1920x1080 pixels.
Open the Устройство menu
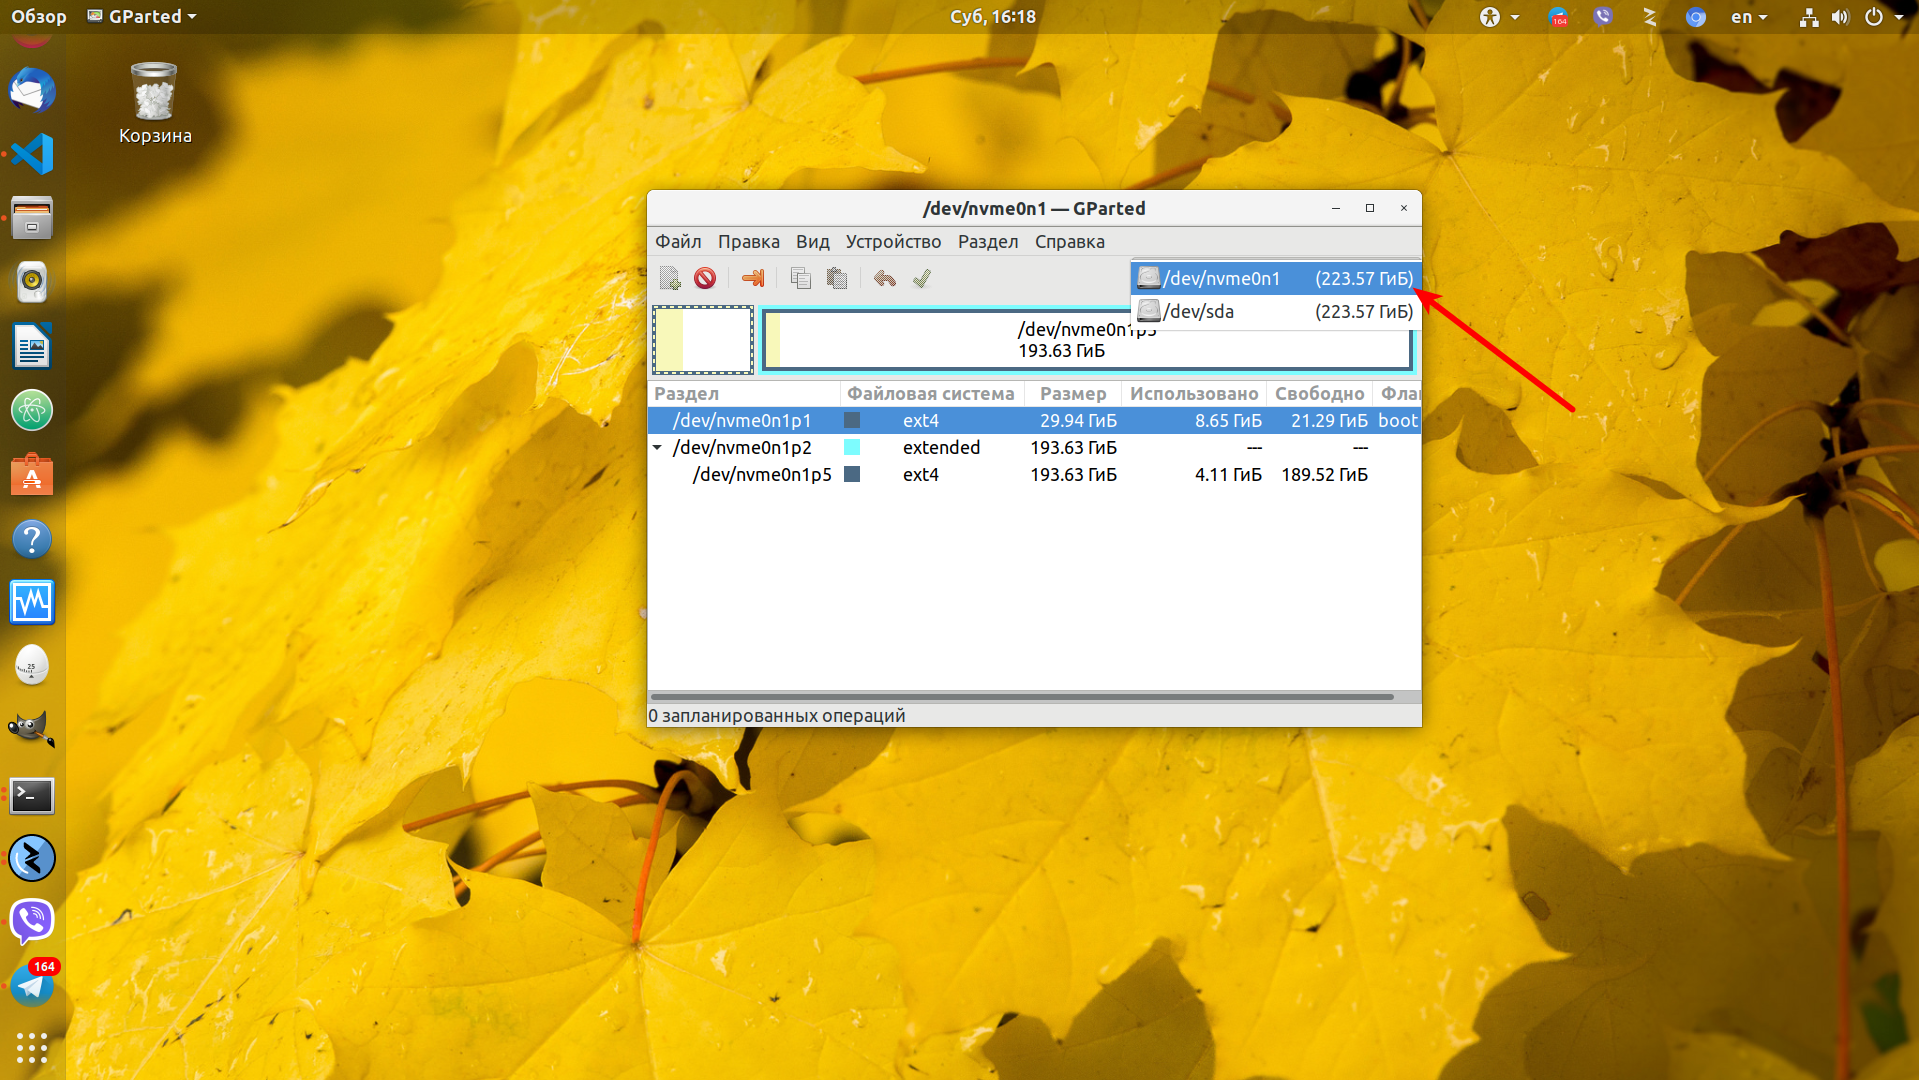coord(893,241)
